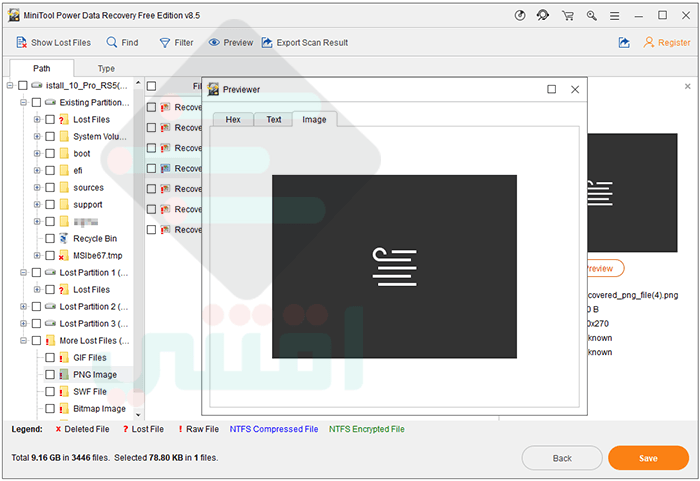Tick the PNG Image checkbox
This screenshot has height=481, width=700.
50,374
